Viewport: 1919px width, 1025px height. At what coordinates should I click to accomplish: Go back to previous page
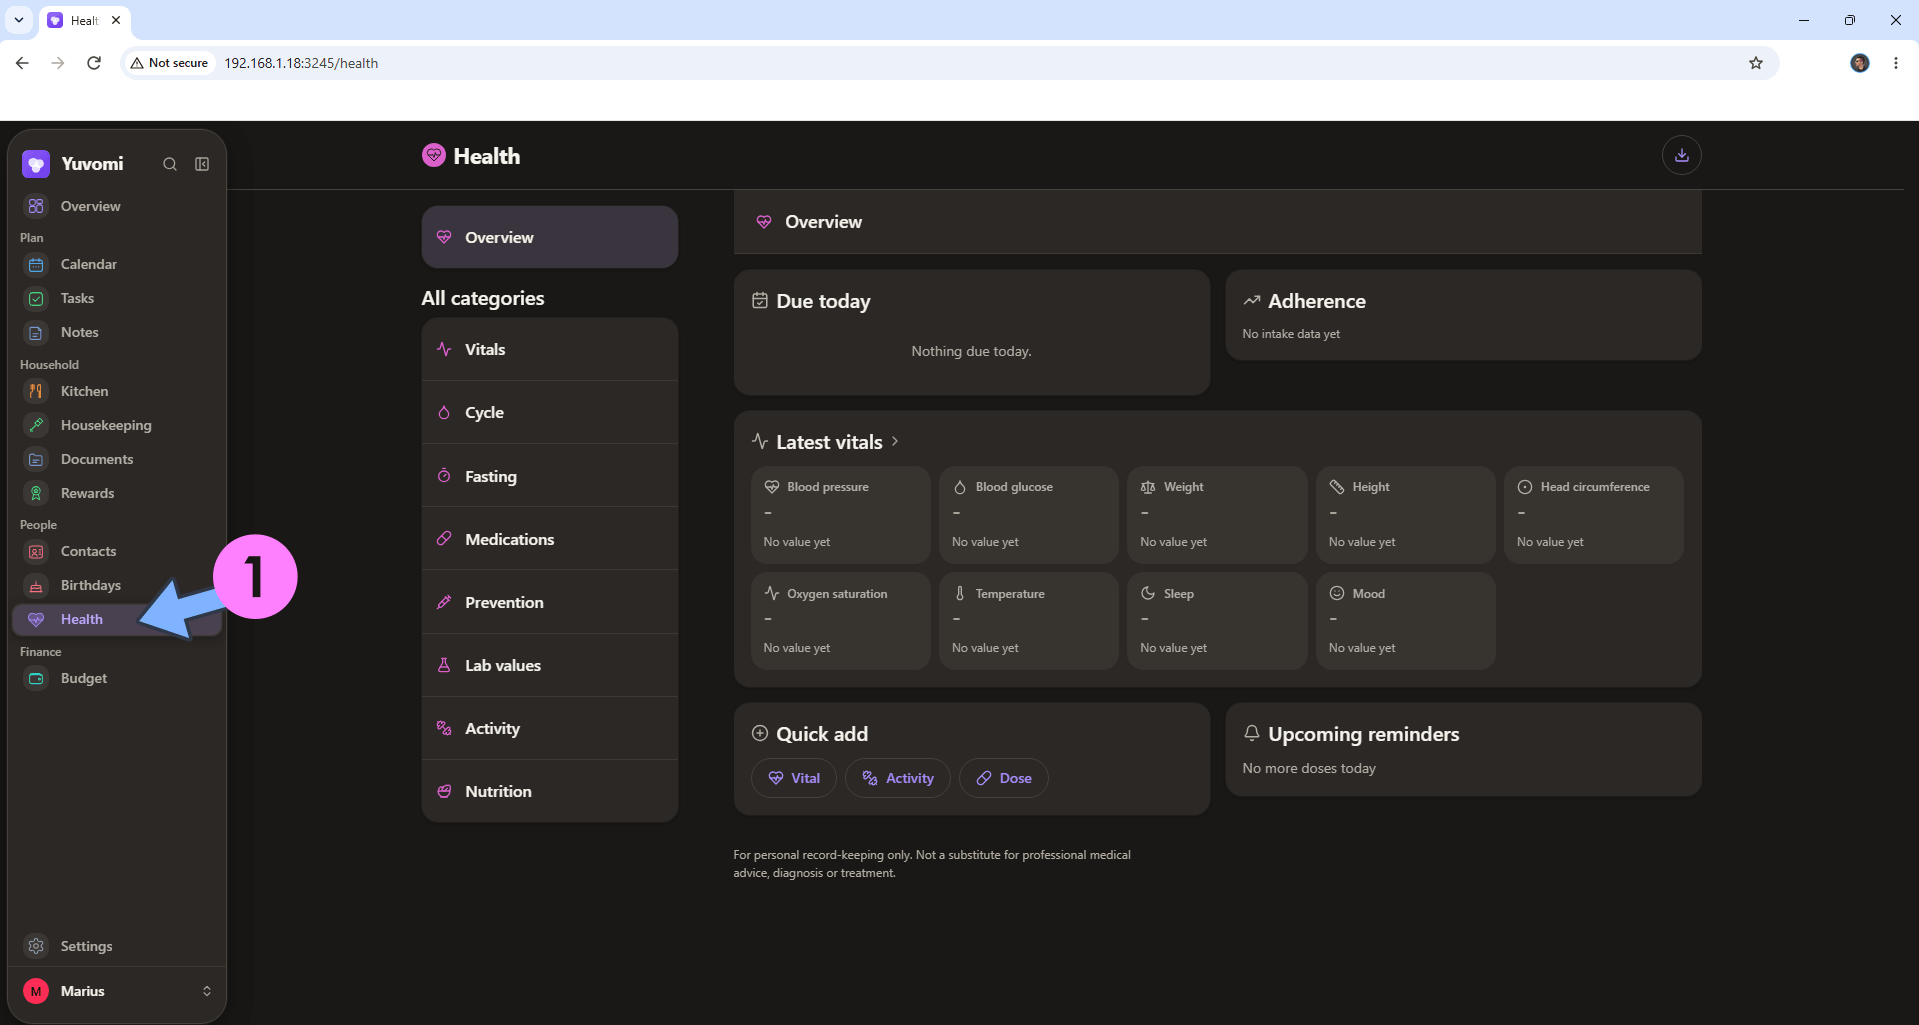point(22,63)
